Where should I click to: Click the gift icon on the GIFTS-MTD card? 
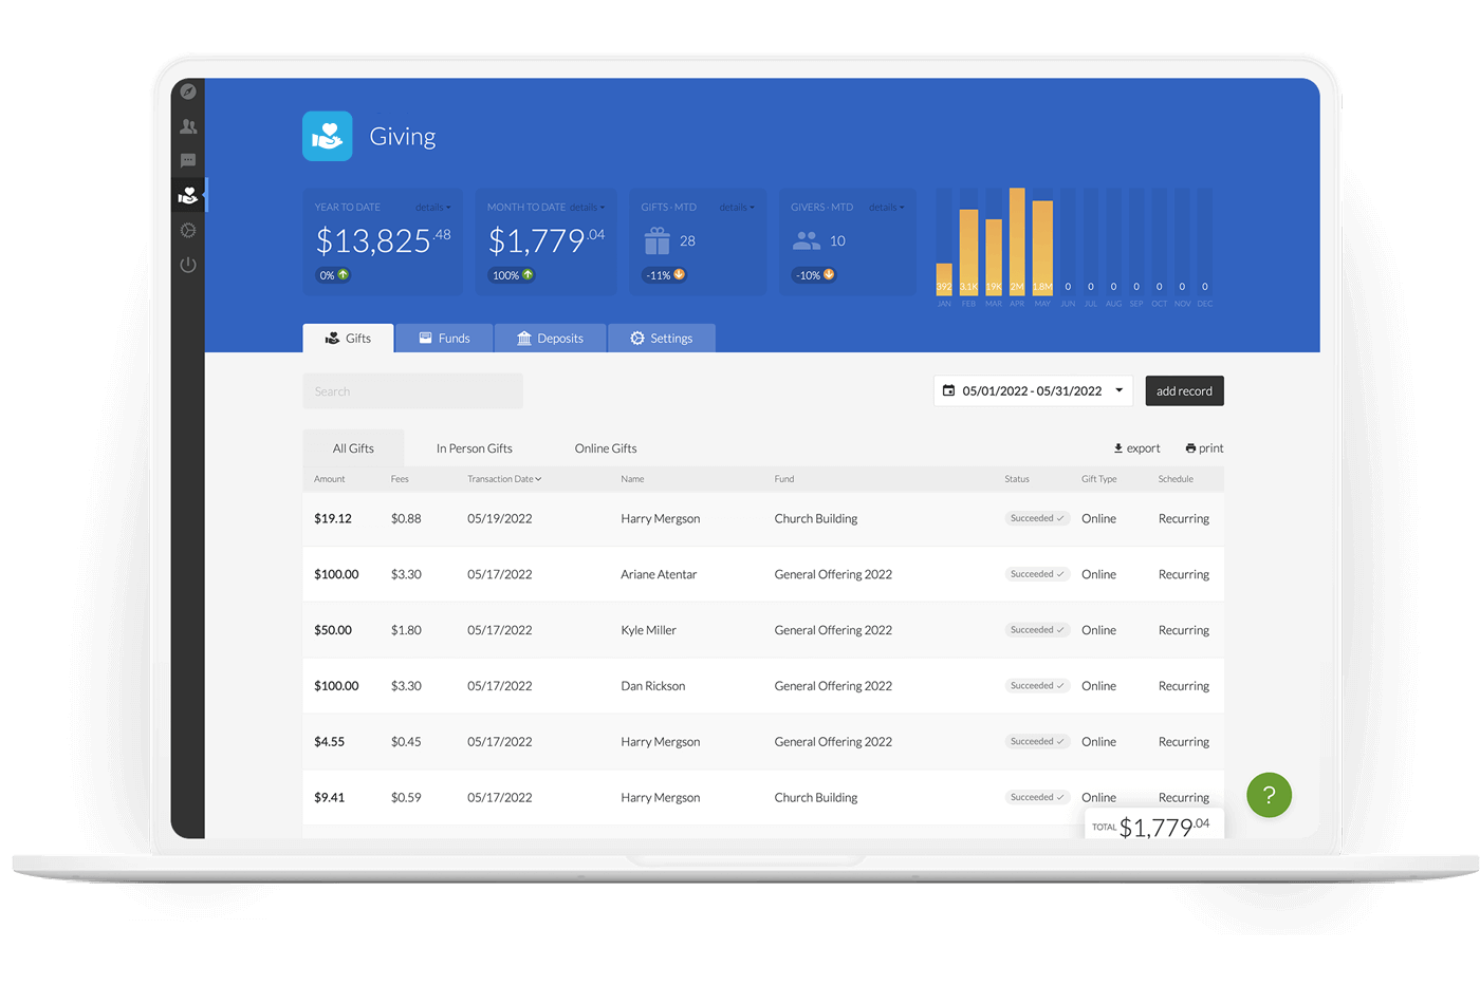pyautogui.click(x=658, y=240)
